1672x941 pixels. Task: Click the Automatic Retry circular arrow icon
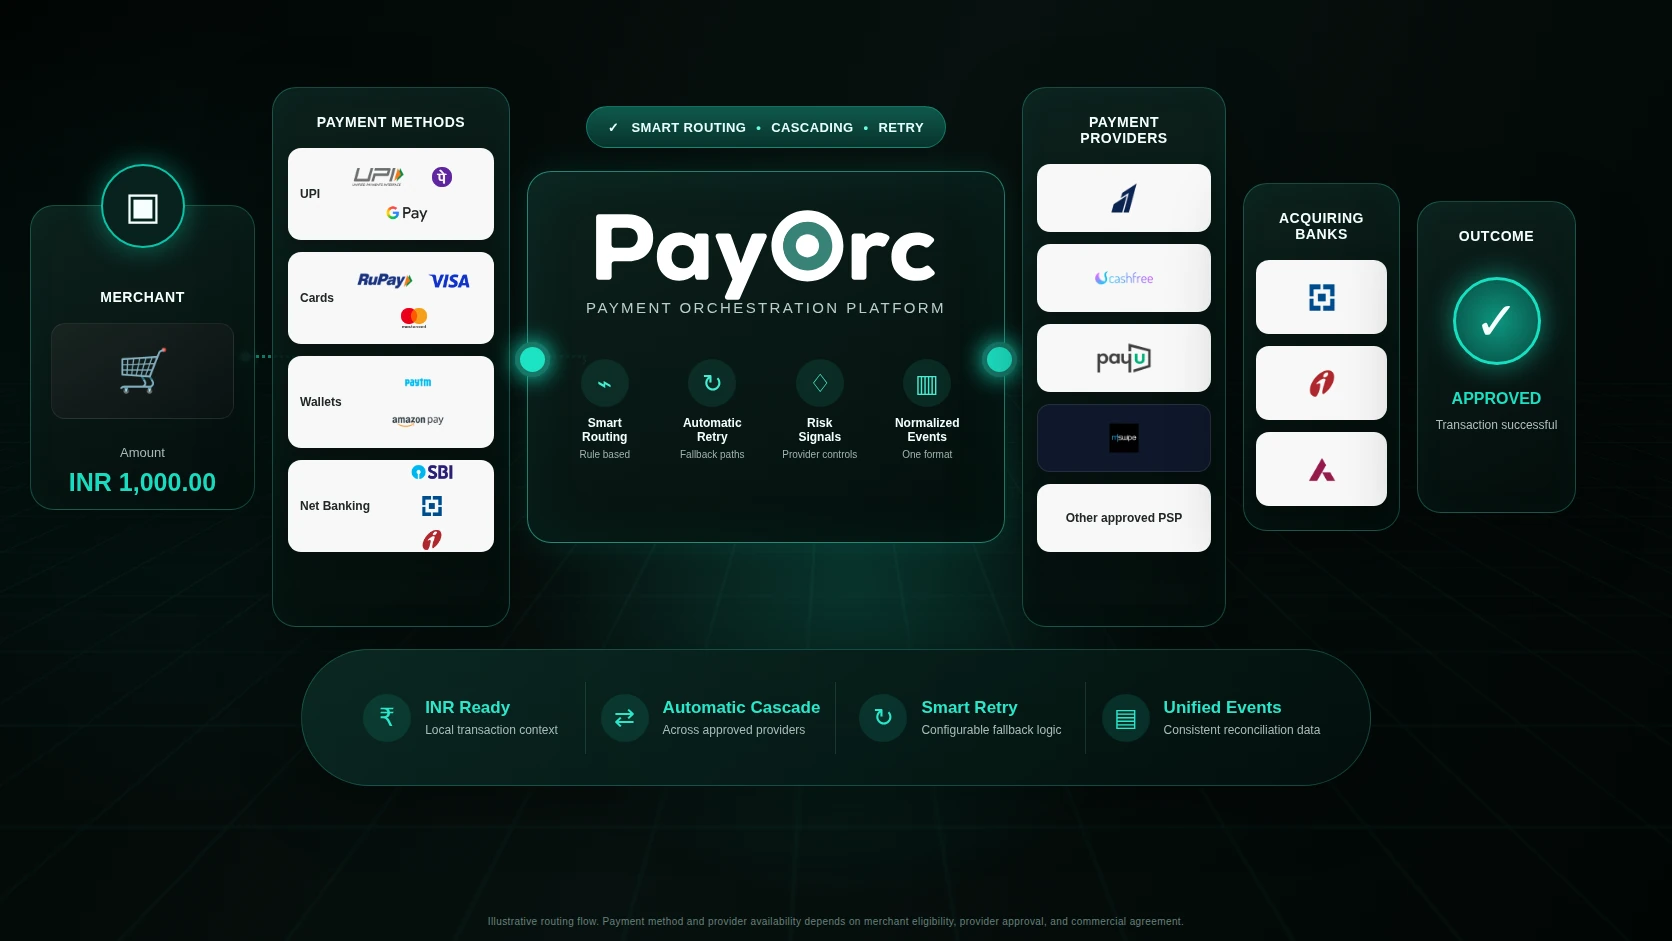click(x=712, y=384)
